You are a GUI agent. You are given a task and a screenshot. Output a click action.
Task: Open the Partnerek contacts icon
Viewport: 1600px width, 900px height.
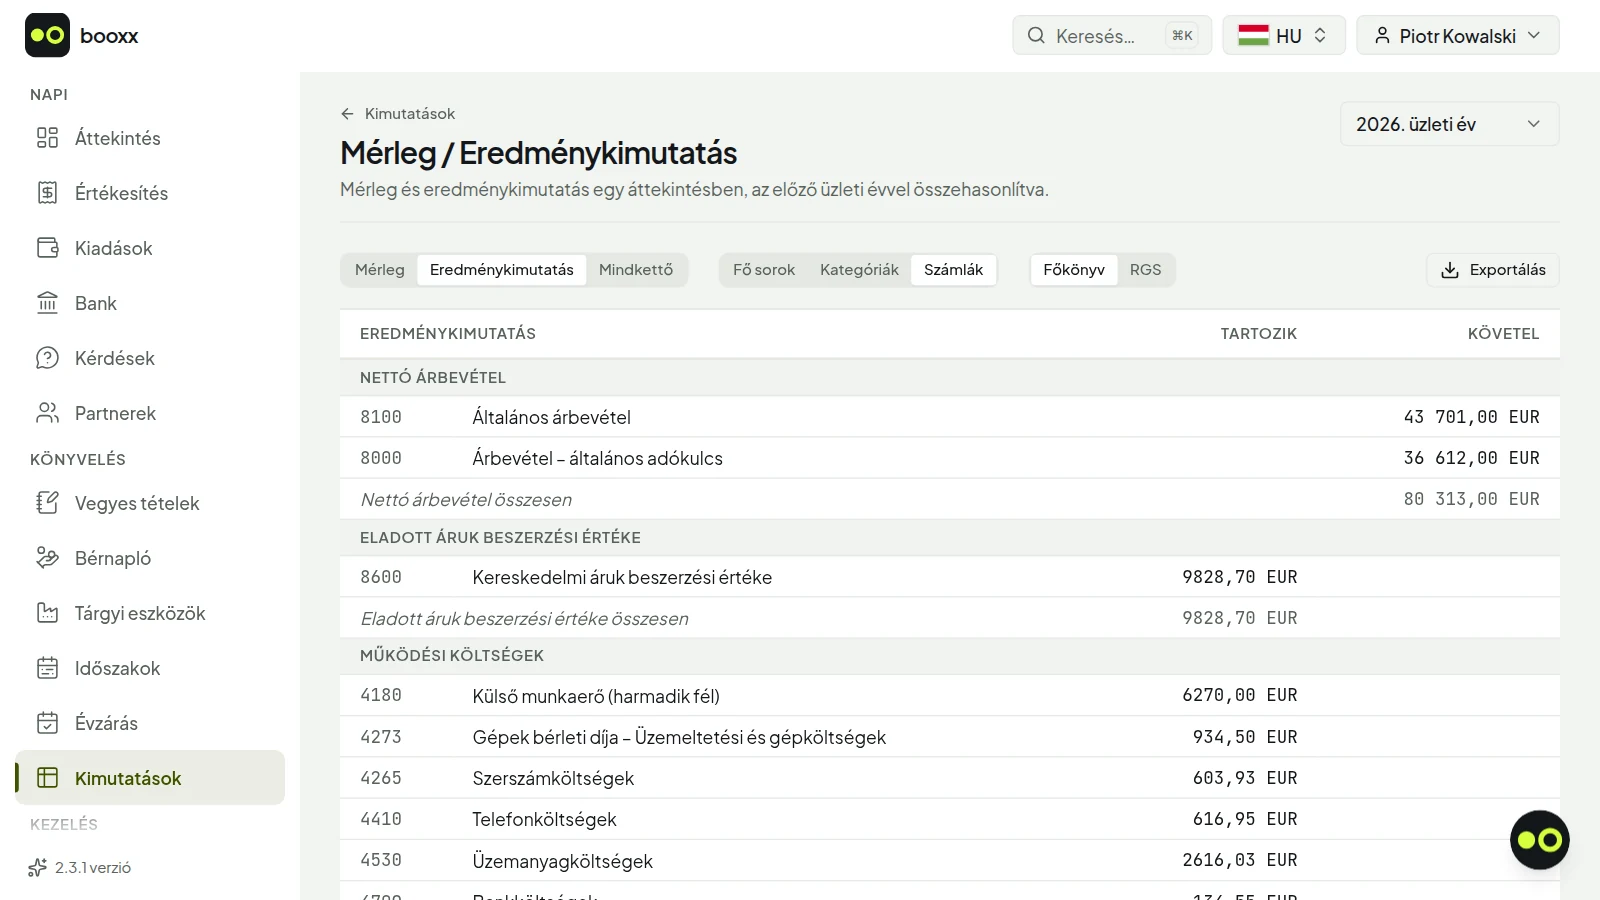coord(47,413)
